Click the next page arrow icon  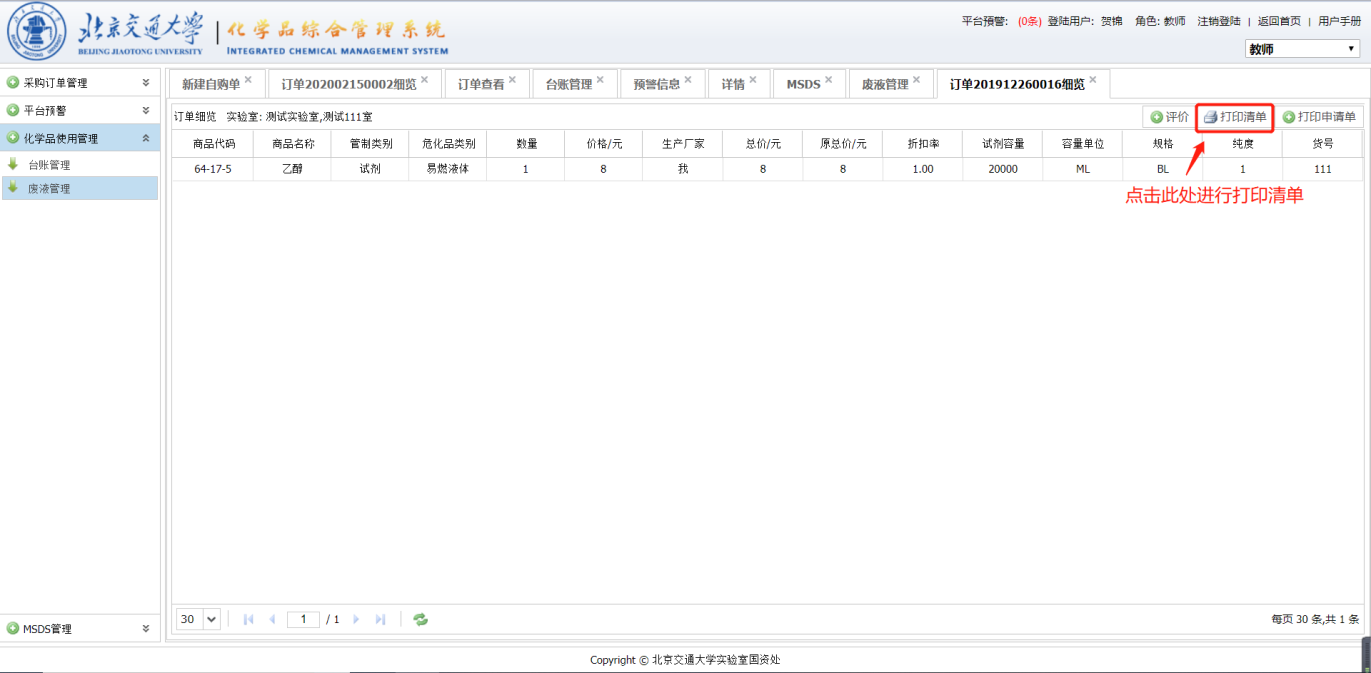pos(356,620)
